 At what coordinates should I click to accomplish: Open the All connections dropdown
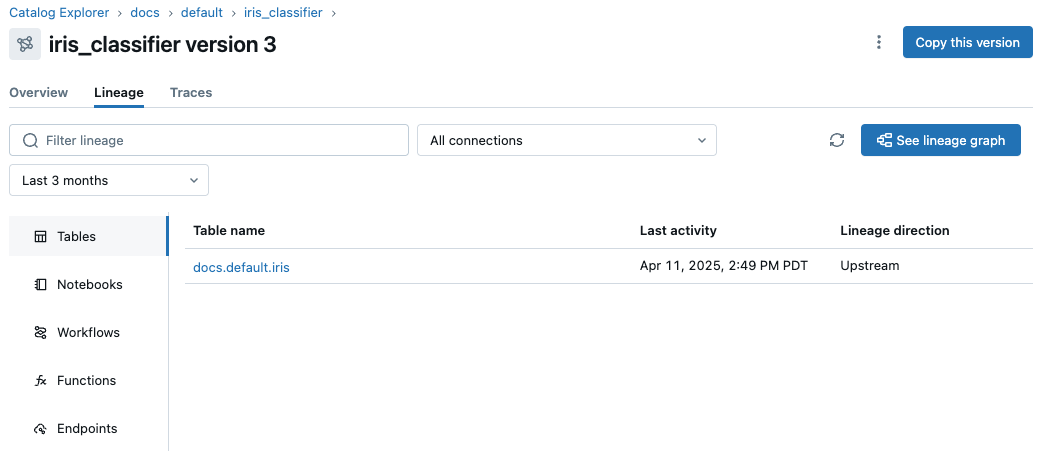point(566,141)
